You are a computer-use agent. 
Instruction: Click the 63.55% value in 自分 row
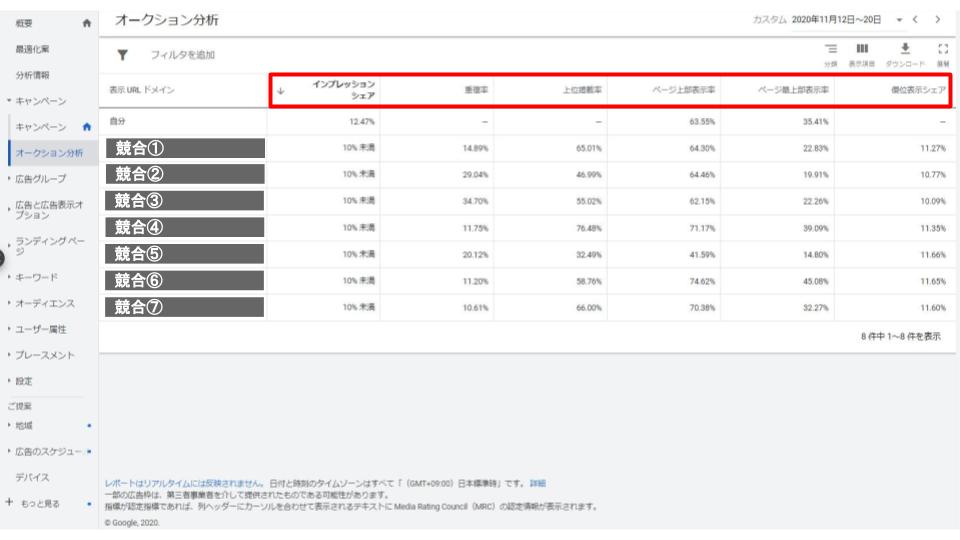coord(702,121)
